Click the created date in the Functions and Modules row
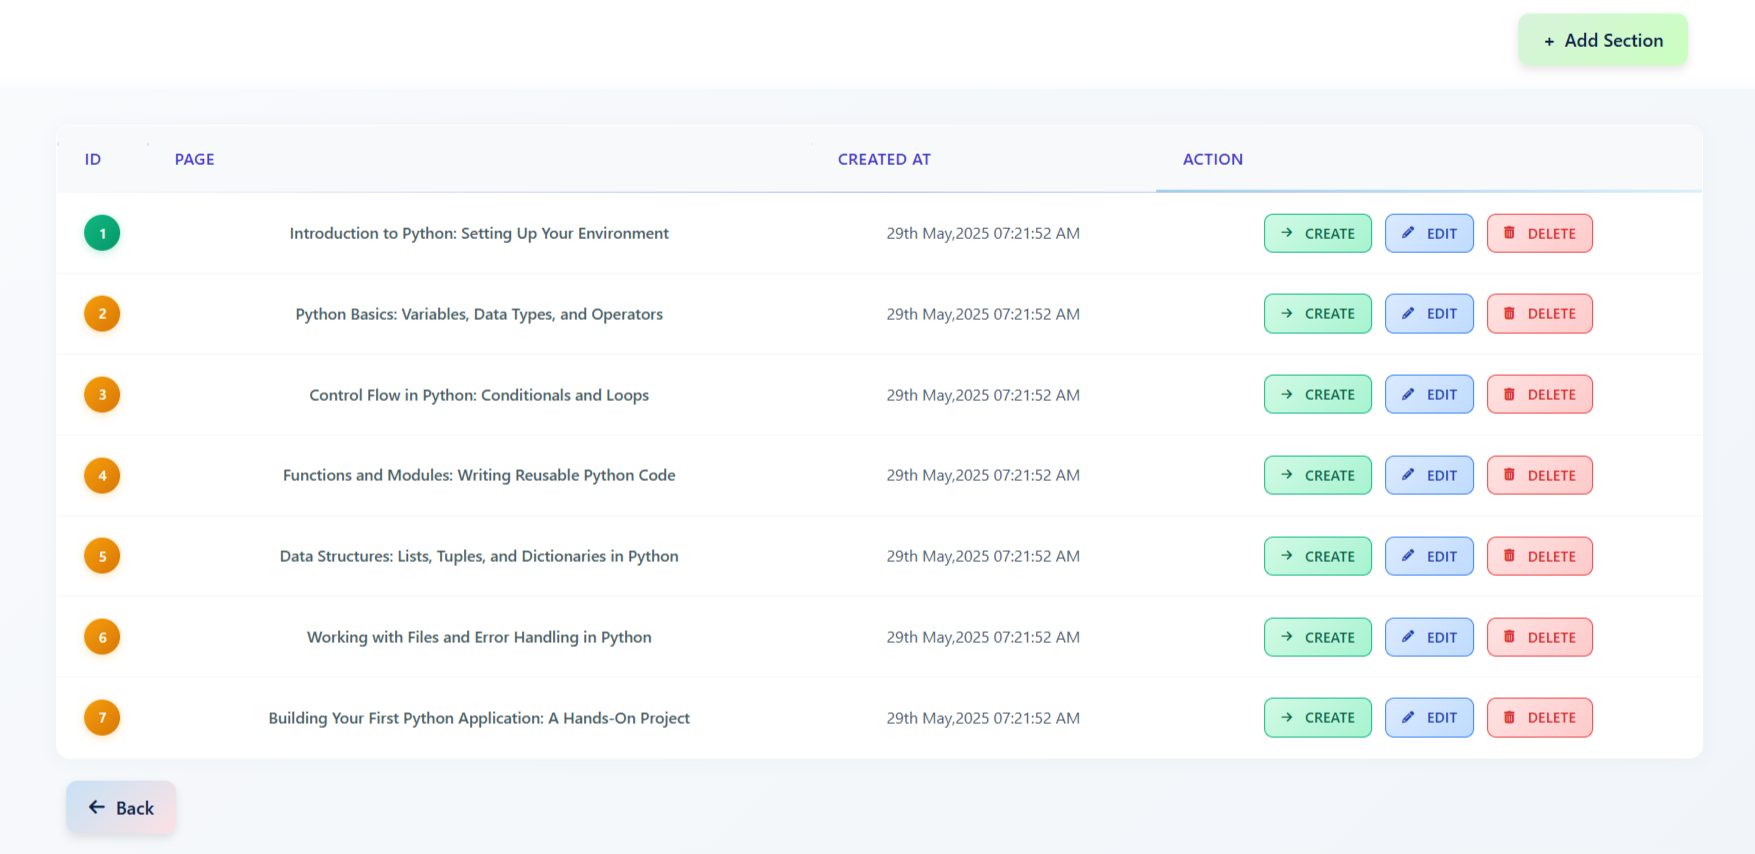Screen dimensions: 1755x854 click(x=983, y=475)
